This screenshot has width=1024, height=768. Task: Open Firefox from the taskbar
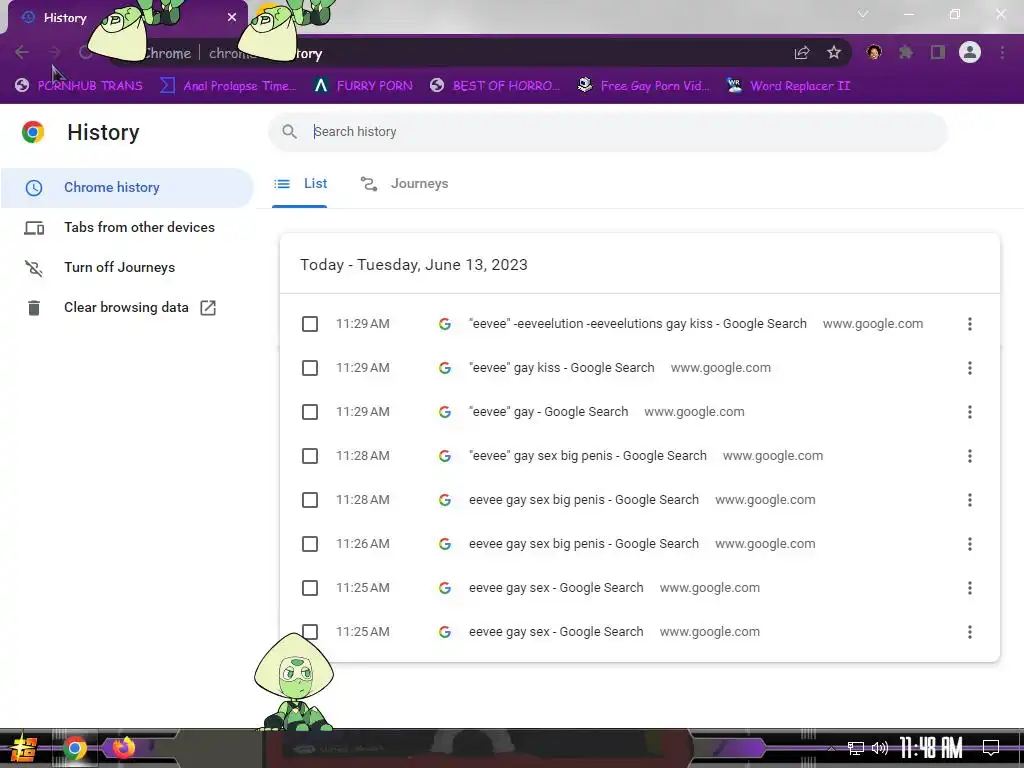(123, 747)
